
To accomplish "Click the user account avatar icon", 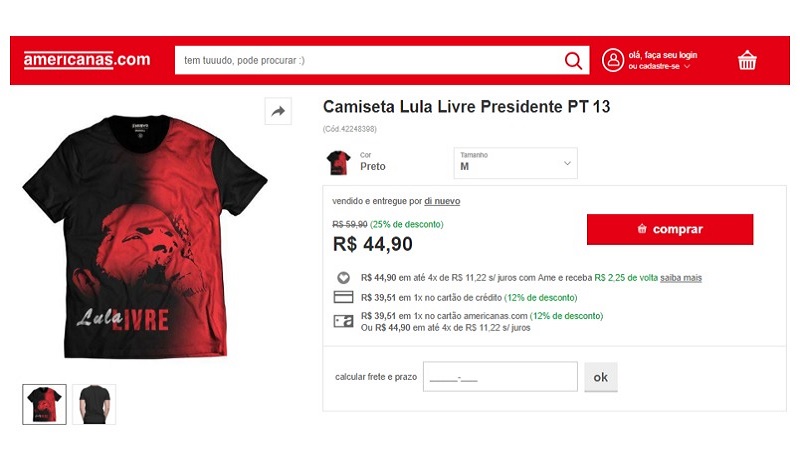I will tap(613, 60).
